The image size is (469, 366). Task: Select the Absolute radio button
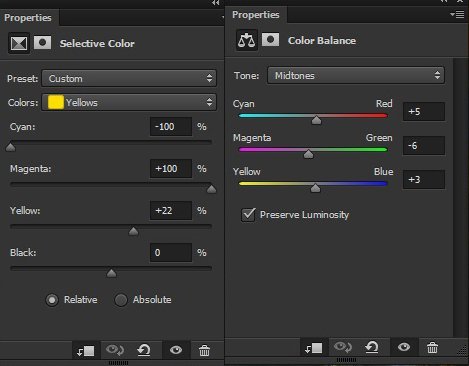click(121, 300)
